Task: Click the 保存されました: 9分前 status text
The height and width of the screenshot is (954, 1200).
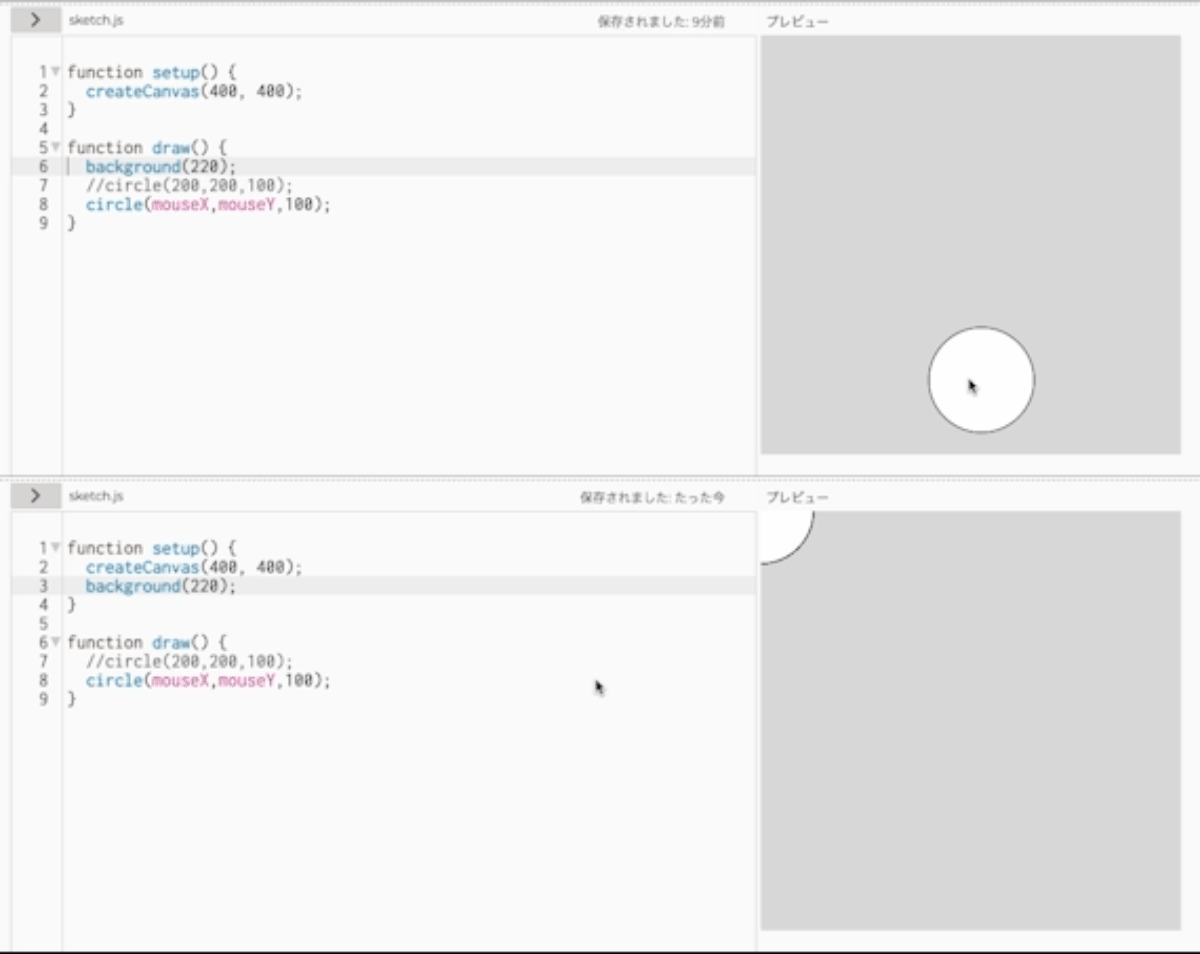Action: point(662,21)
